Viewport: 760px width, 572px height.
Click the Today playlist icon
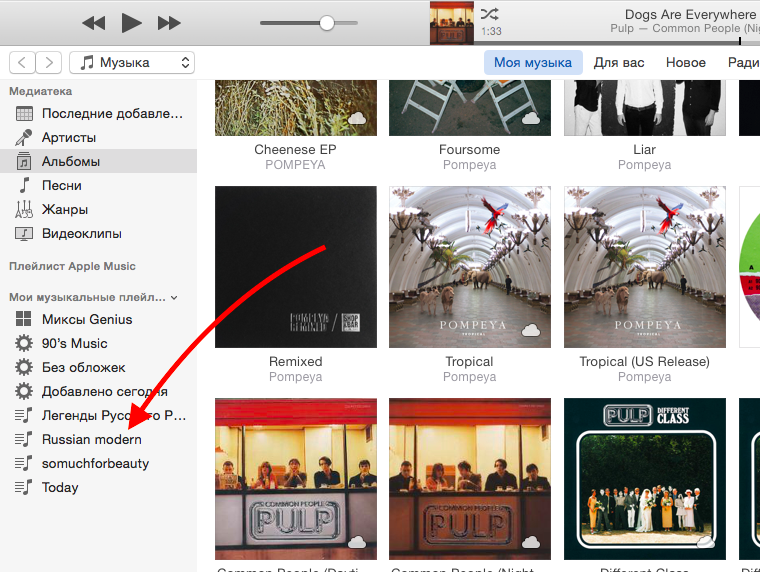(x=23, y=487)
